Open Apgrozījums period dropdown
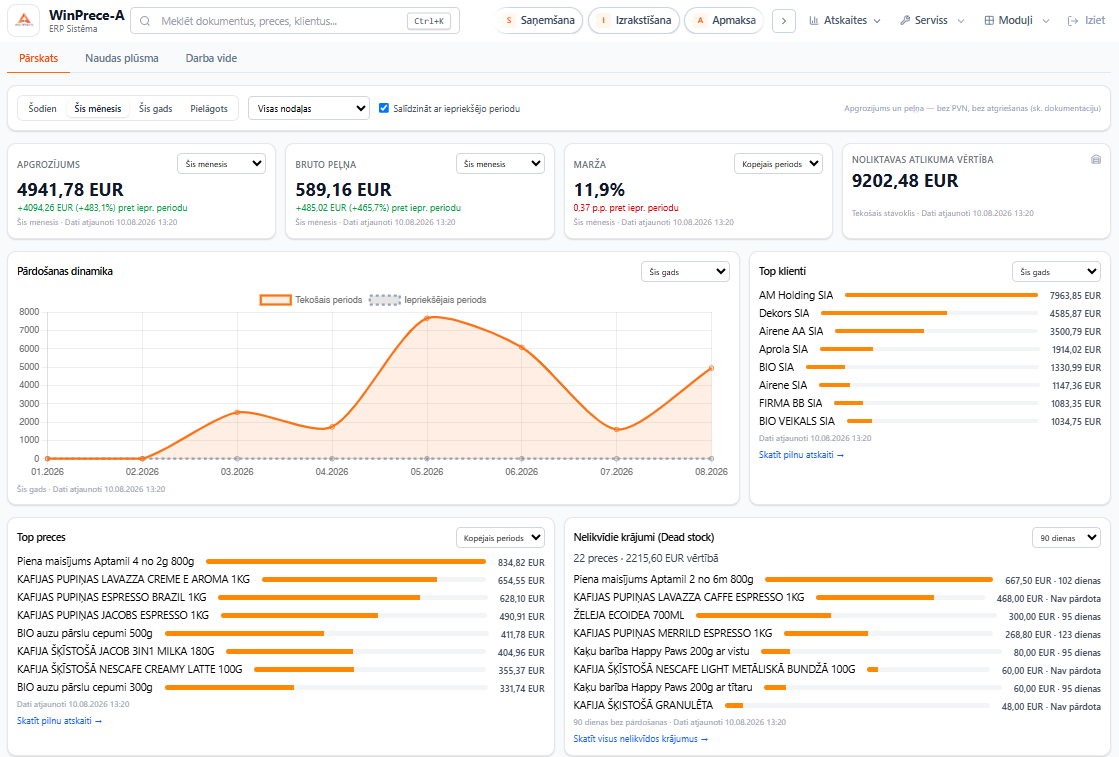 point(221,163)
